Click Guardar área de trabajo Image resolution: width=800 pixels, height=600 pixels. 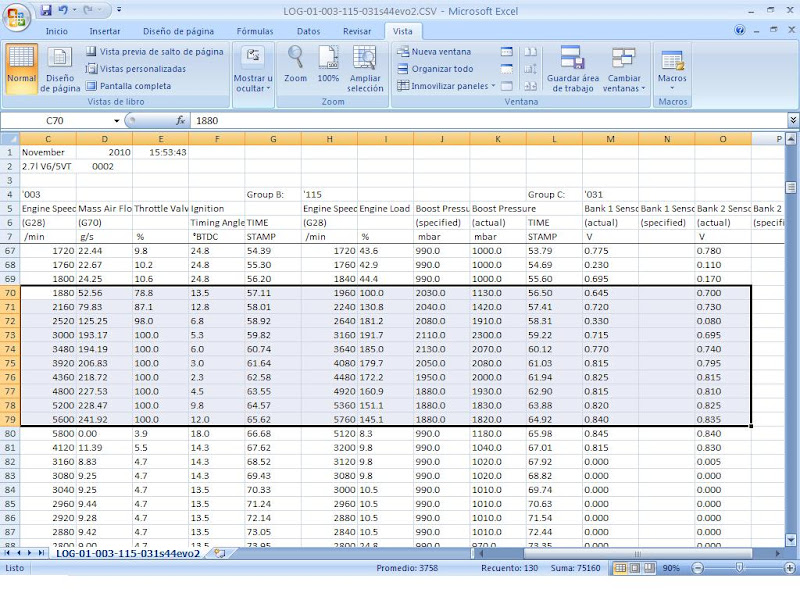(573, 68)
